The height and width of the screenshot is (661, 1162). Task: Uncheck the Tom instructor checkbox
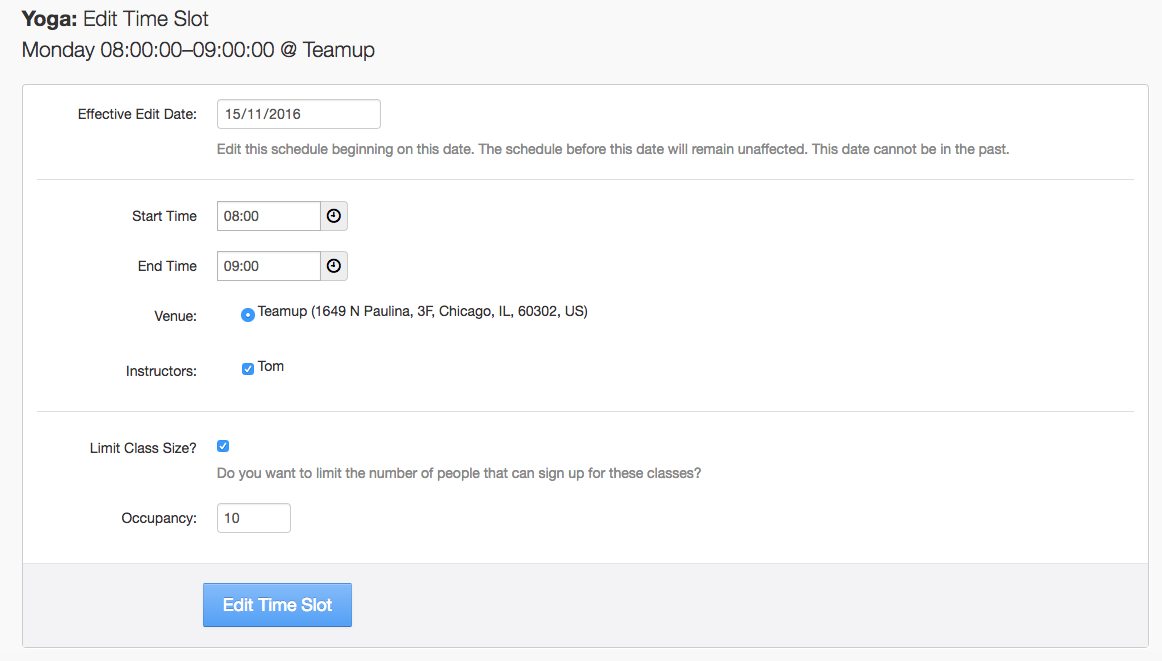point(248,369)
